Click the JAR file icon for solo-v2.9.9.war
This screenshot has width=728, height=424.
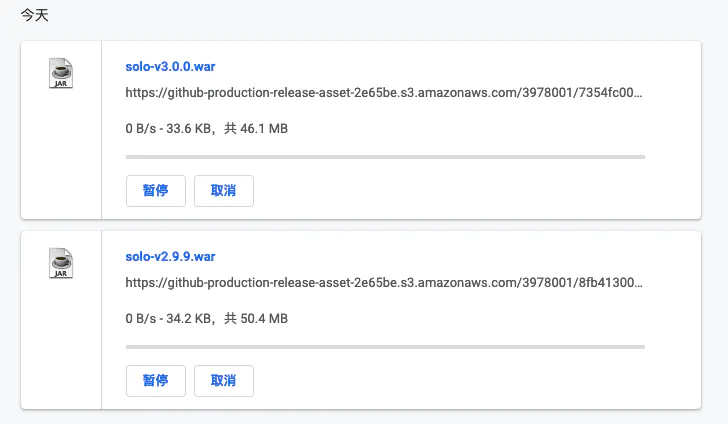click(61, 264)
